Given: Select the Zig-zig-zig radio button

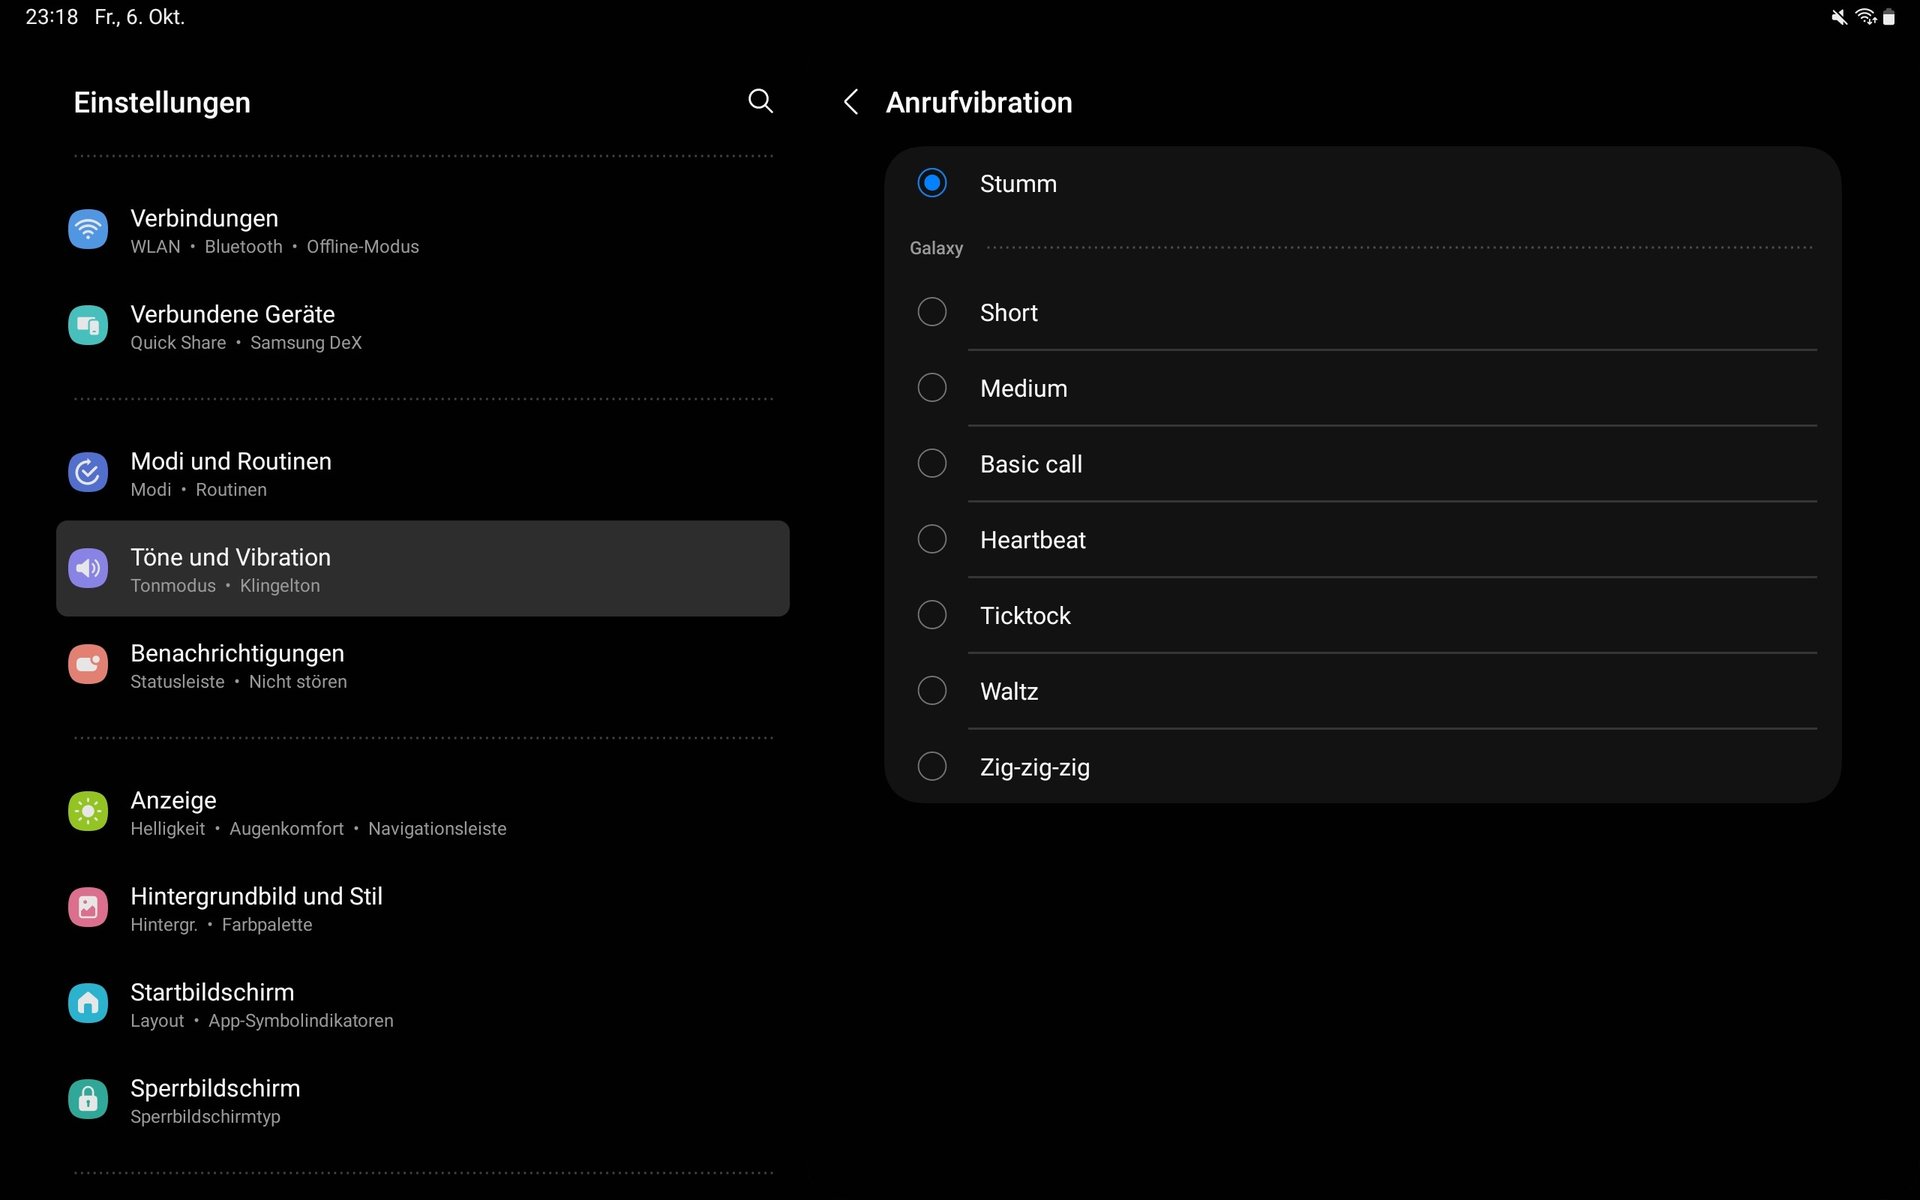Looking at the screenshot, I should click(932, 767).
